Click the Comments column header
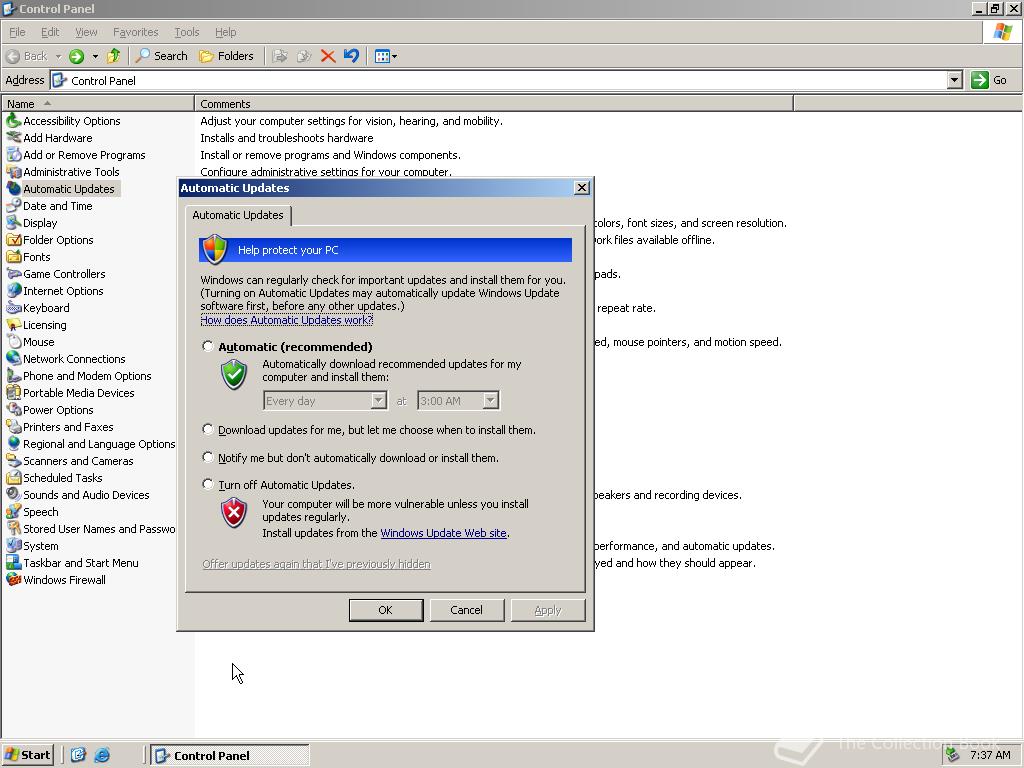This screenshot has width=1024, height=768. pyautogui.click(x=494, y=104)
